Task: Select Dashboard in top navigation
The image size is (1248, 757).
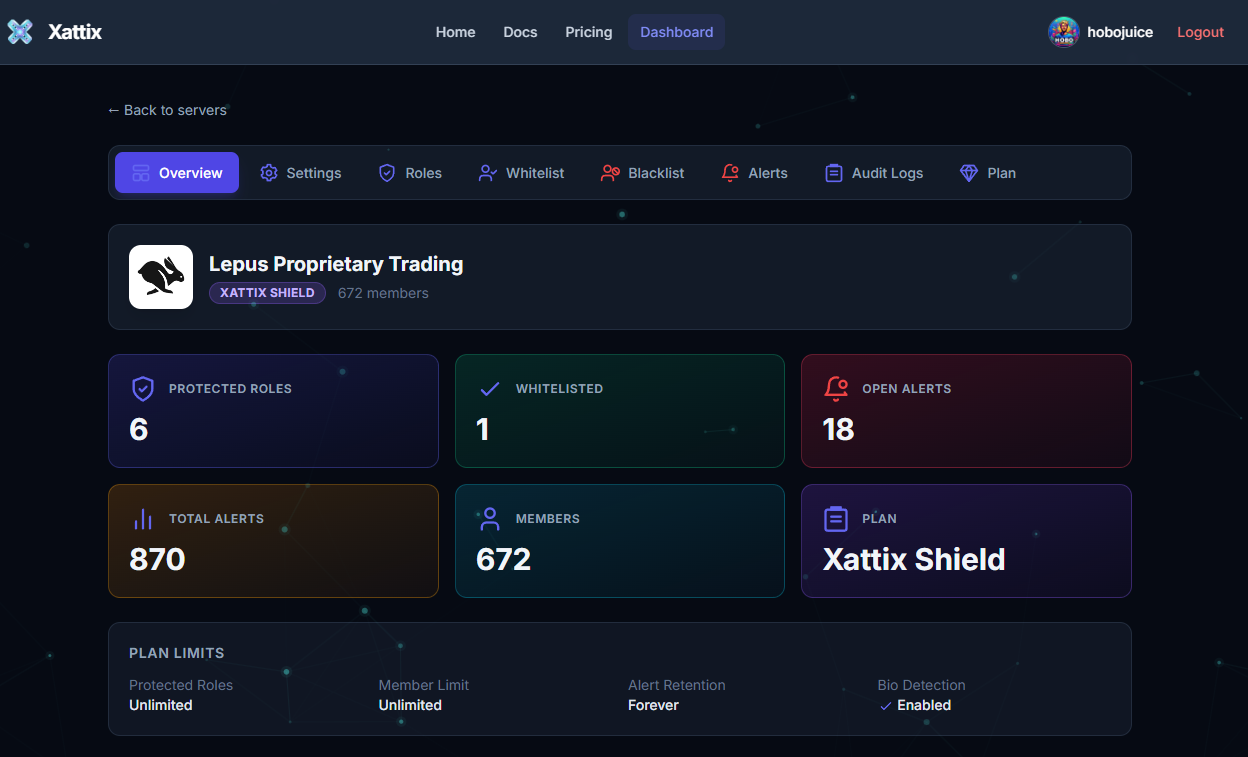Action: coord(677,32)
